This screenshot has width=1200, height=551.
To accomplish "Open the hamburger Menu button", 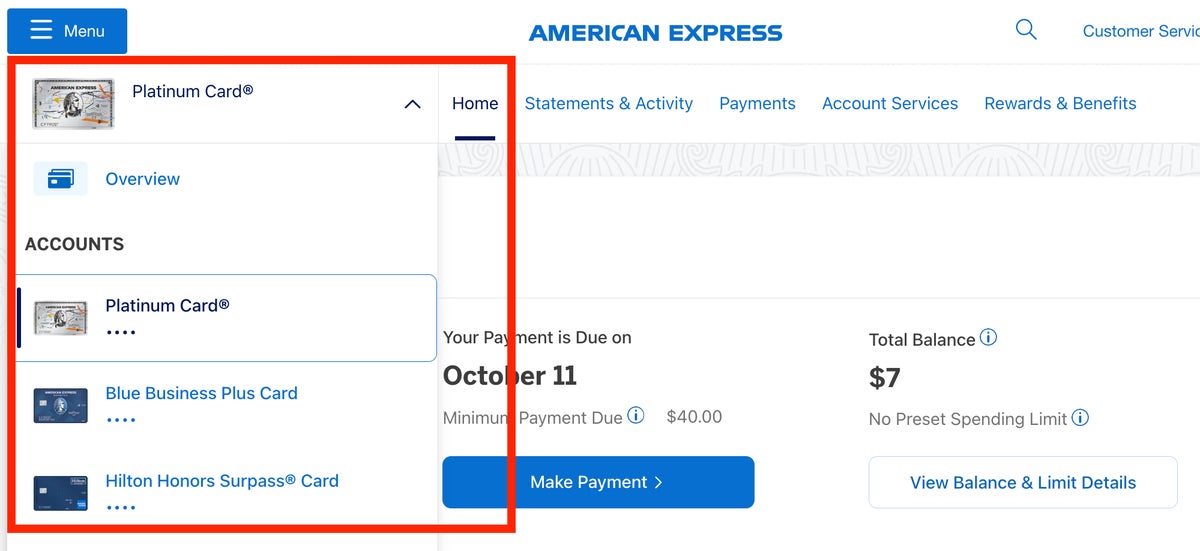I will pos(67,31).
